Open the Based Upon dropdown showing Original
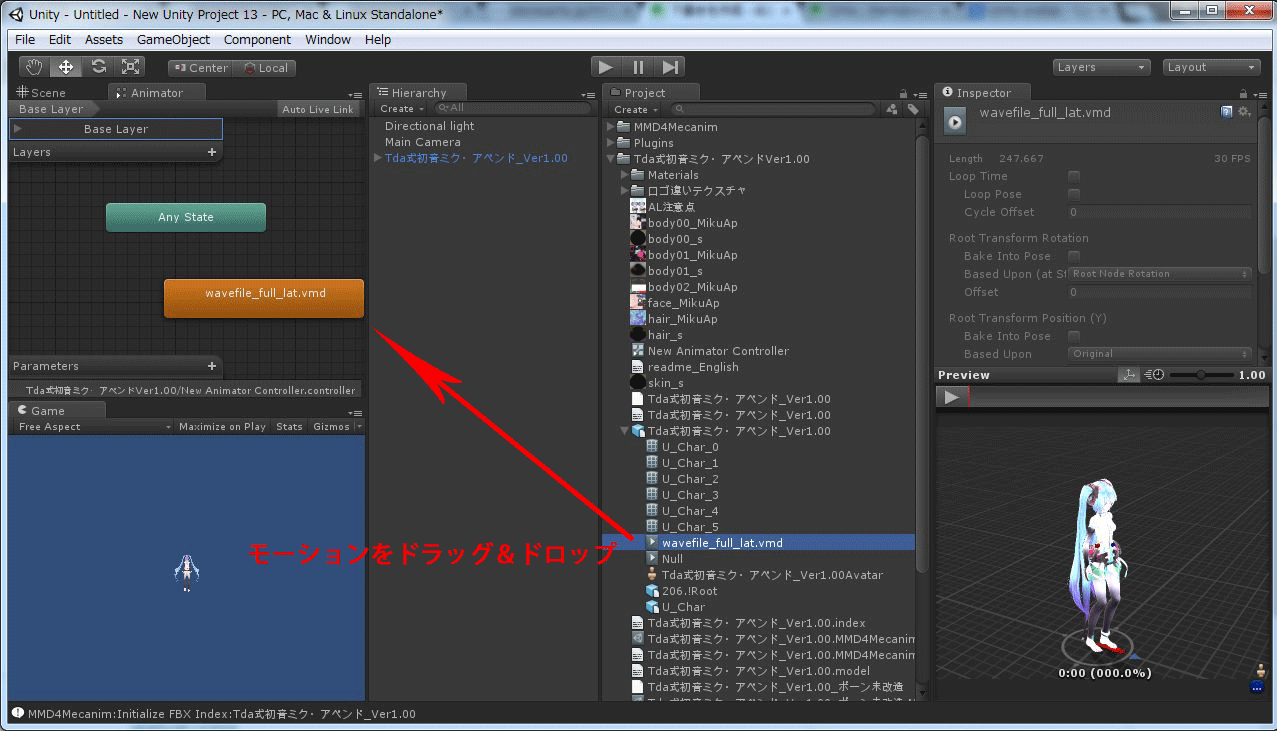Viewport: 1277px width, 731px height. click(x=1158, y=353)
